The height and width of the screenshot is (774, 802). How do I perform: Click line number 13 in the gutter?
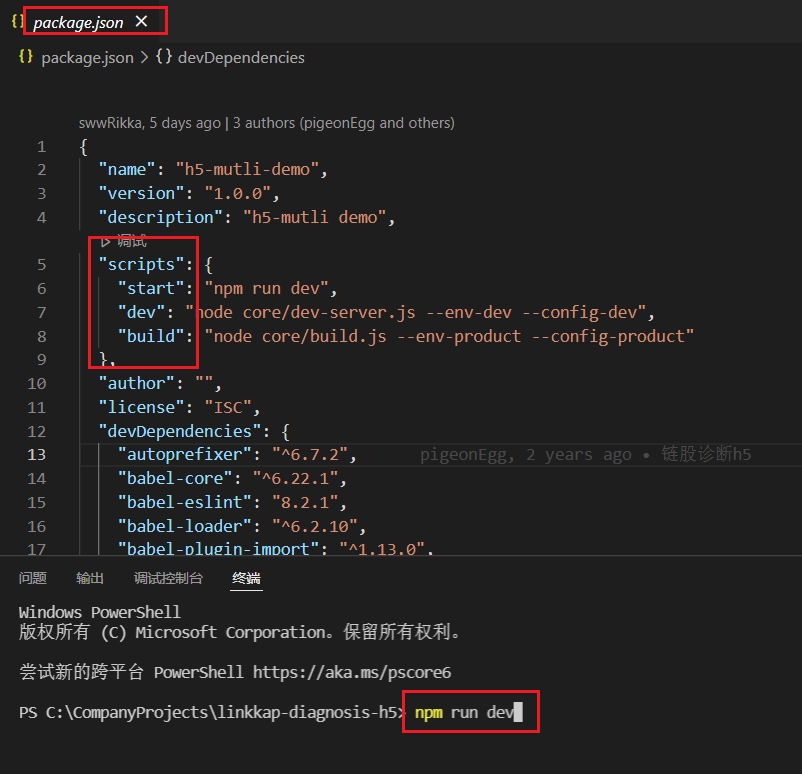[x=36, y=455]
